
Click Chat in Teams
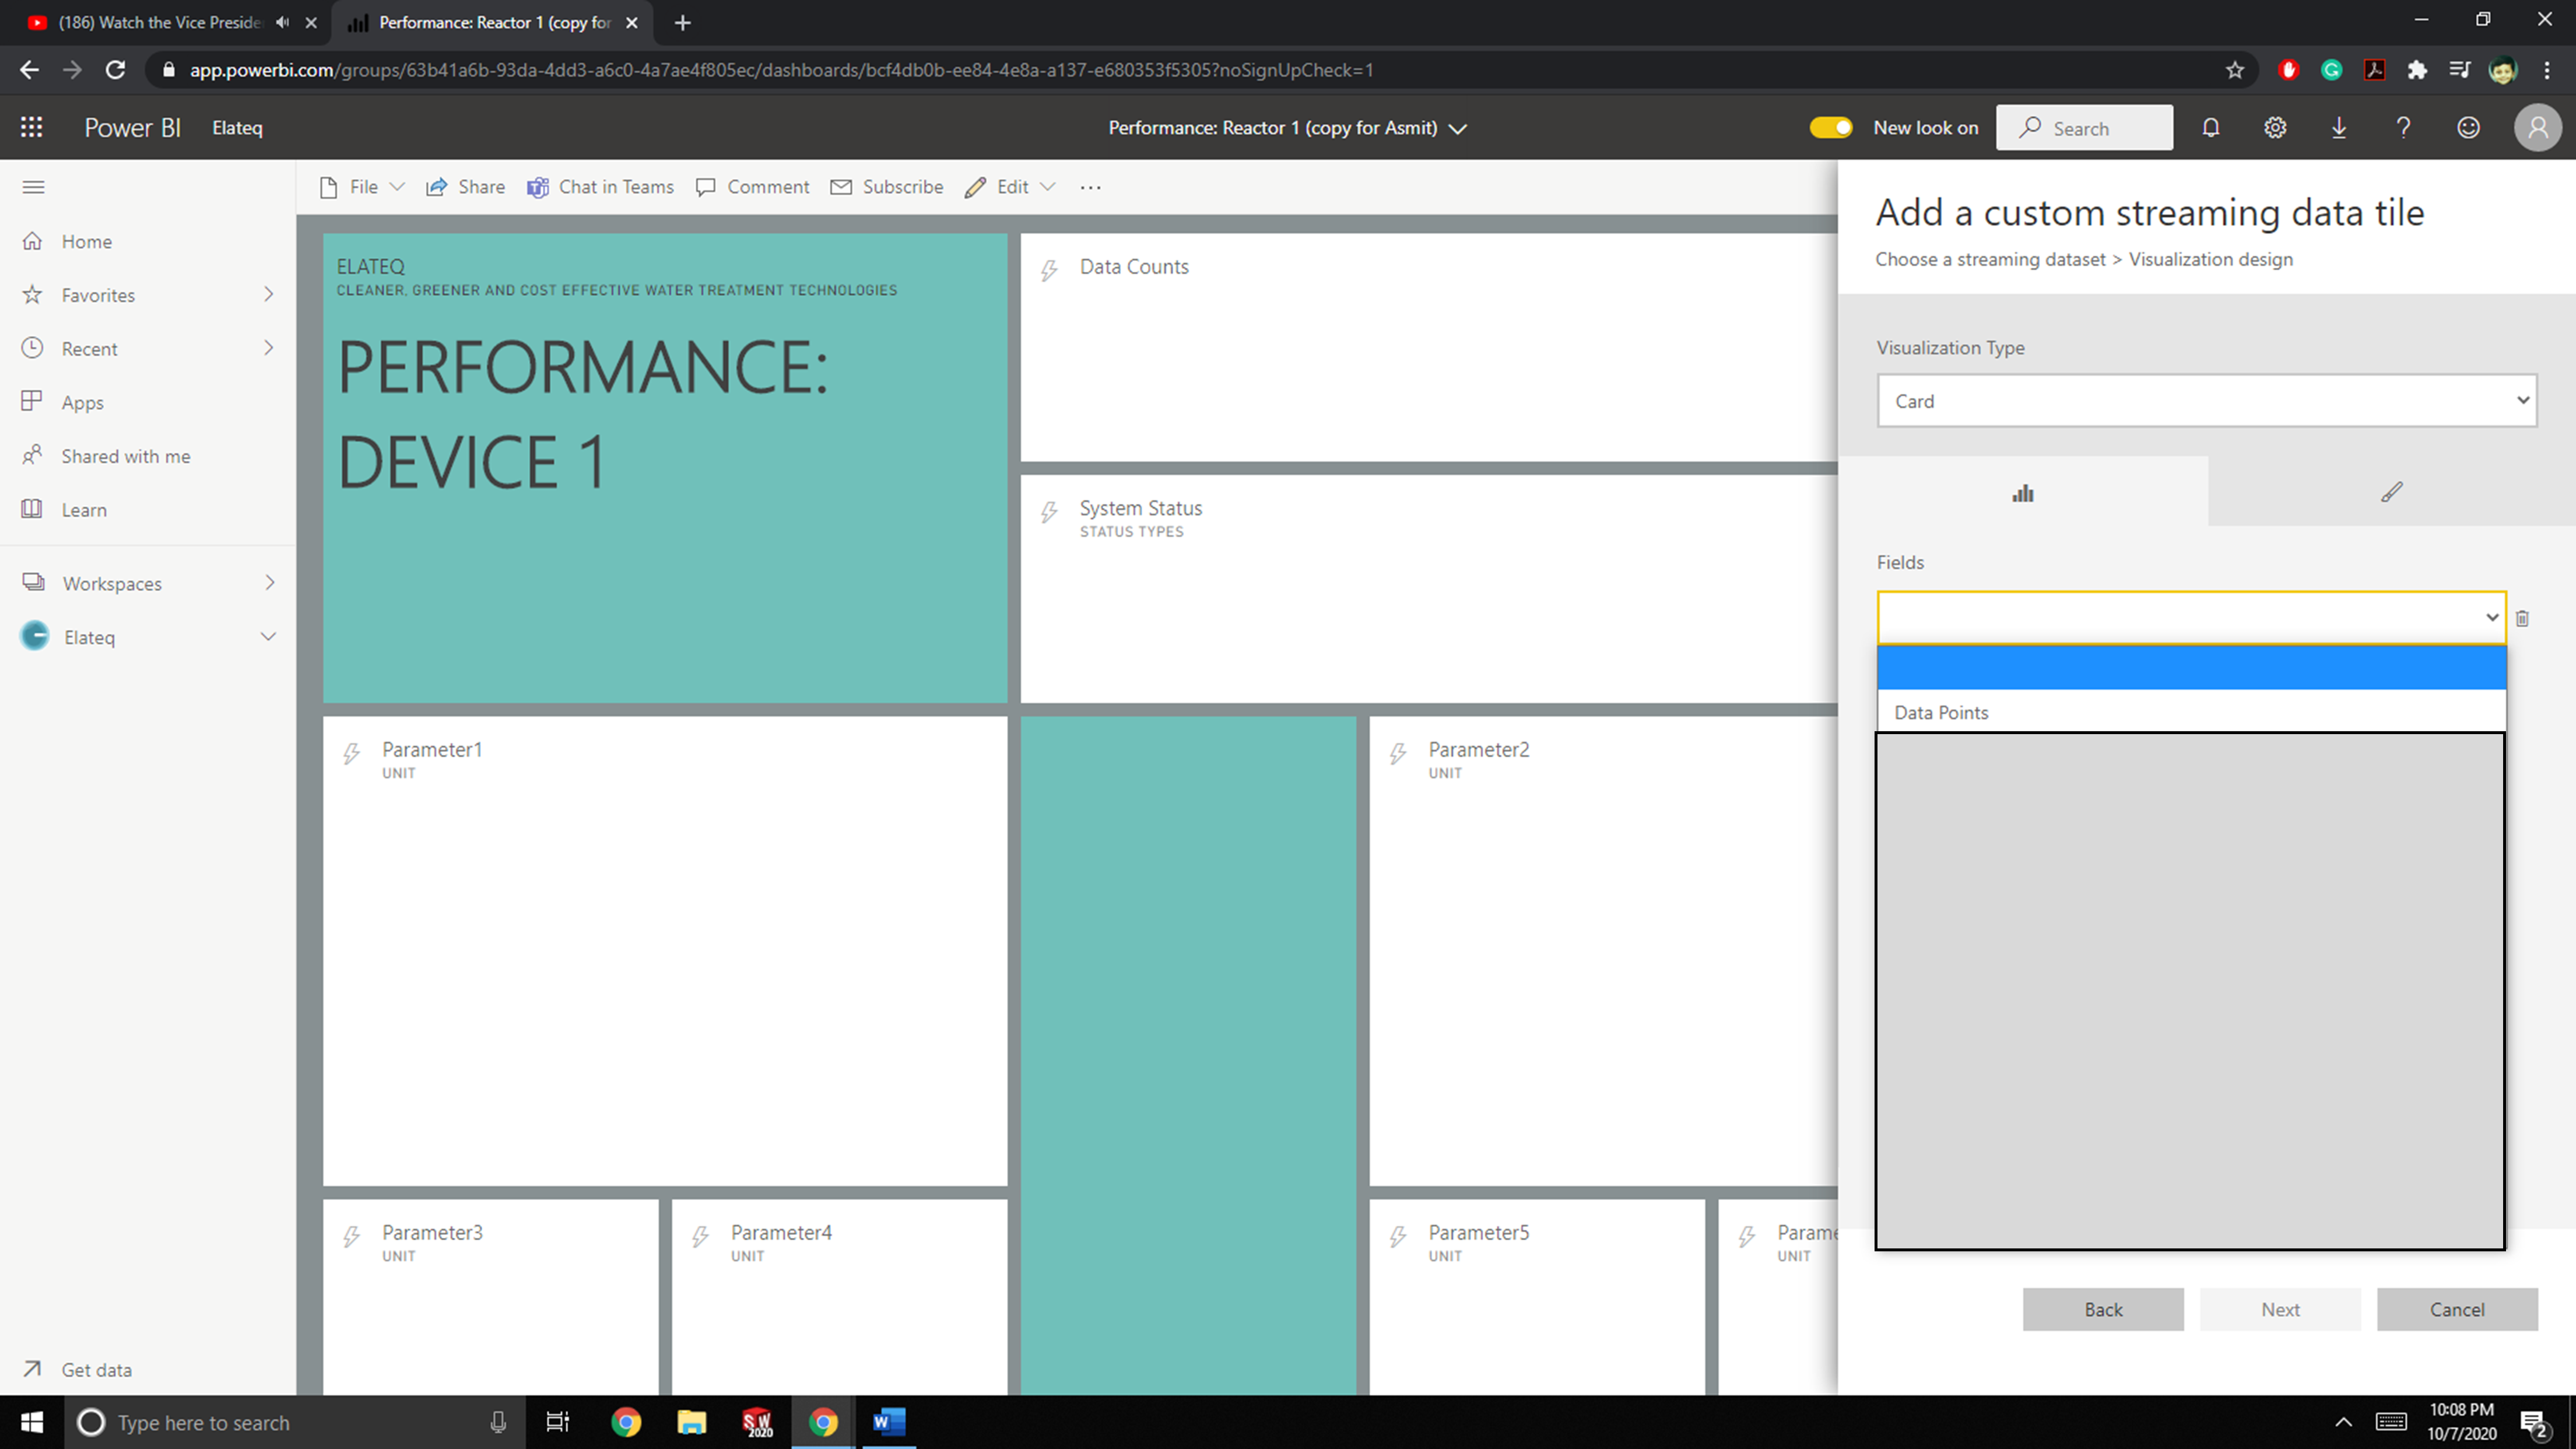[x=600, y=187]
